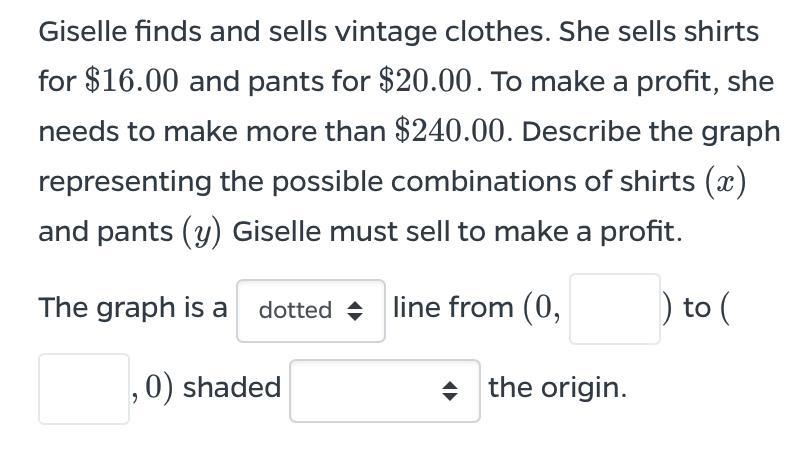Screen dimensions: 794x467
Task: Click the $20.00 pants price
Action: tap(425, 81)
